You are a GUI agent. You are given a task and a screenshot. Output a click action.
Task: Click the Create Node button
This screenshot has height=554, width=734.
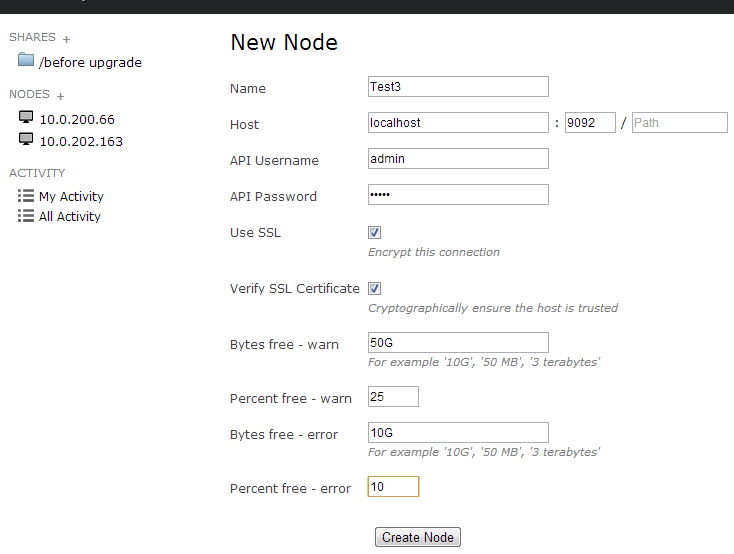(x=418, y=537)
